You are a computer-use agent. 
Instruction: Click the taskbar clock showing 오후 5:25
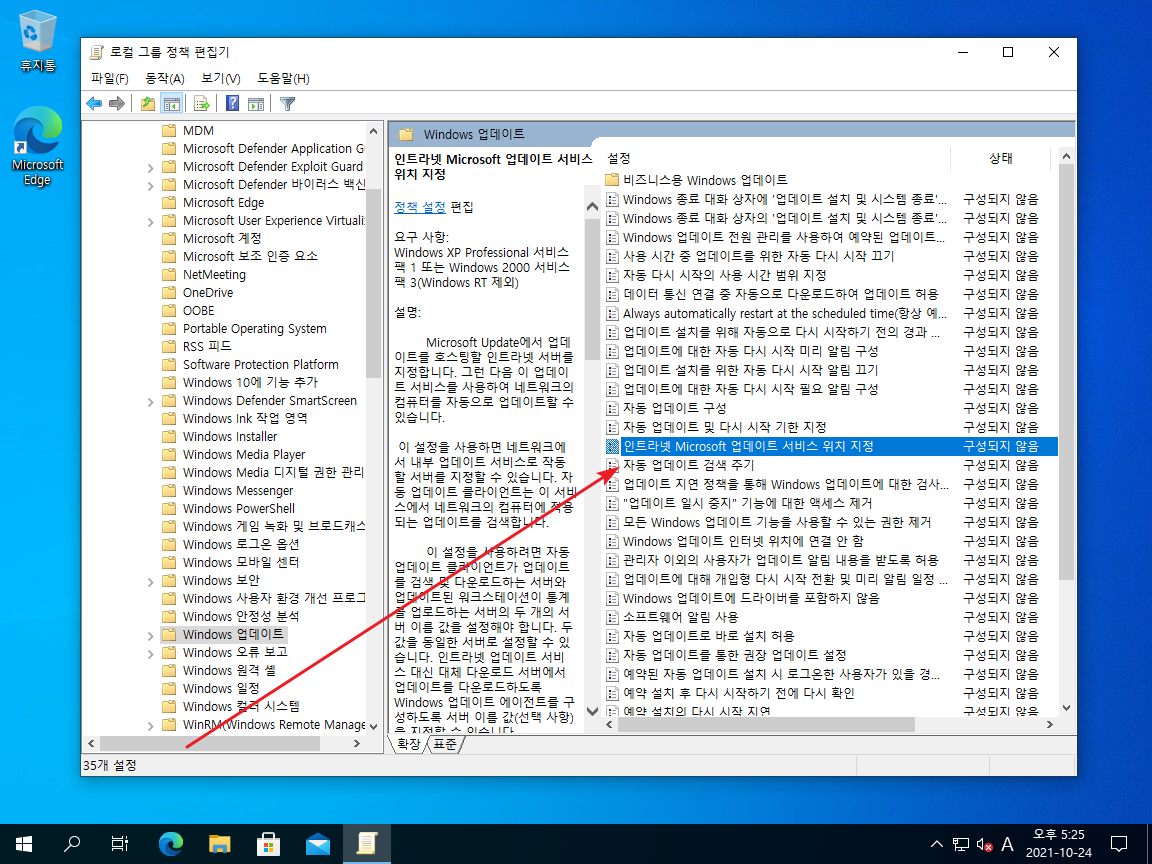(x=1058, y=844)
